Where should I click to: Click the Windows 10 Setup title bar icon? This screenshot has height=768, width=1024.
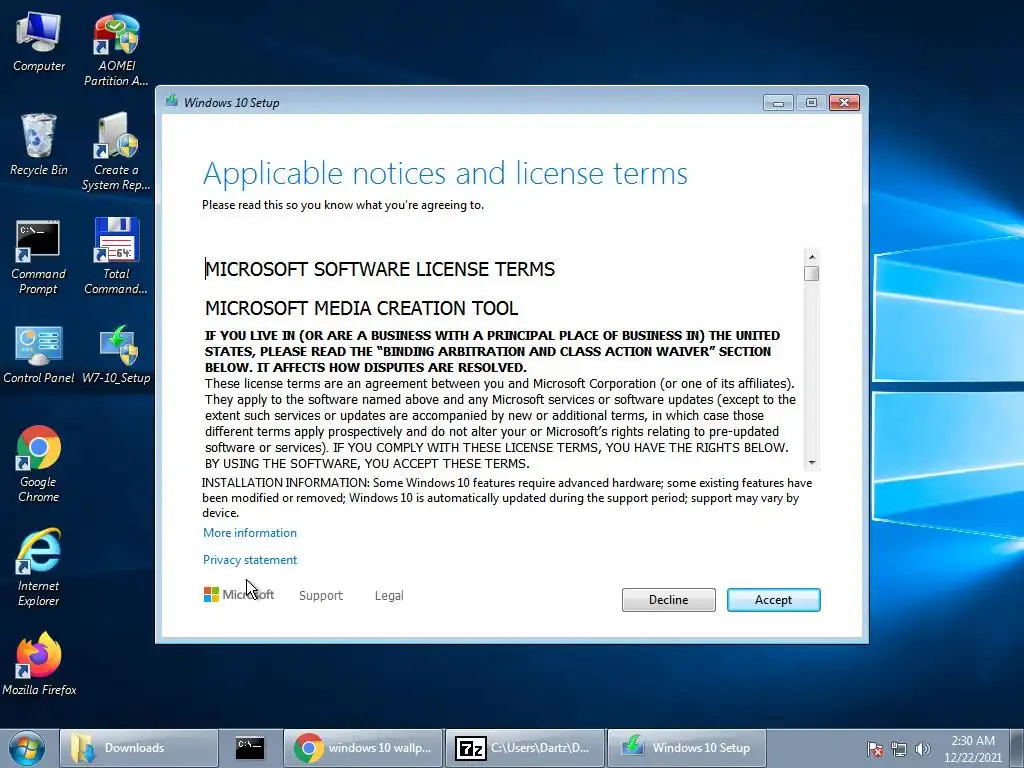point(172,101)
